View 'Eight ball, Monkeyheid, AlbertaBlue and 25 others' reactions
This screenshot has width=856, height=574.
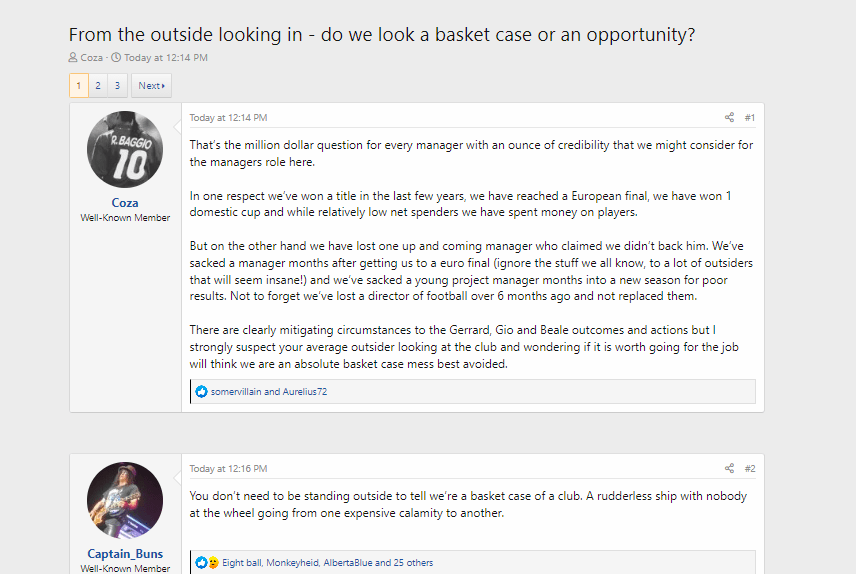point(328,563)
